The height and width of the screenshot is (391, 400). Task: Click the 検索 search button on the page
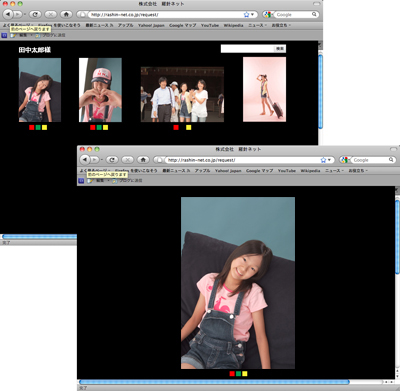280,49
